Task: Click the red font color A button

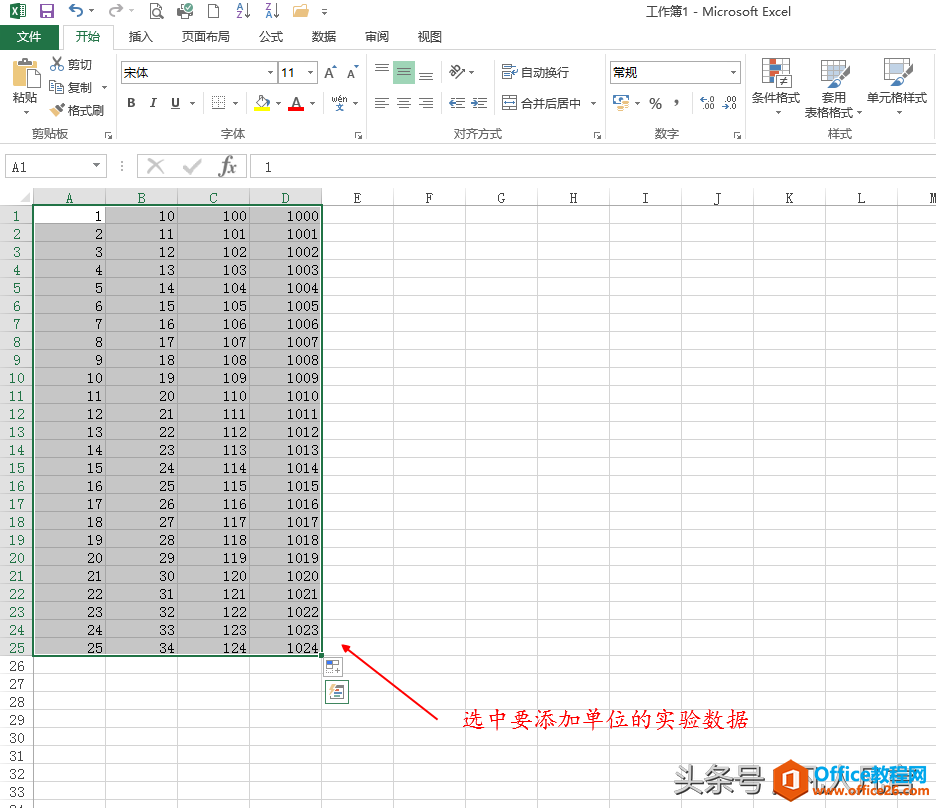Action: pyautogui.click(x=296, y=103)
